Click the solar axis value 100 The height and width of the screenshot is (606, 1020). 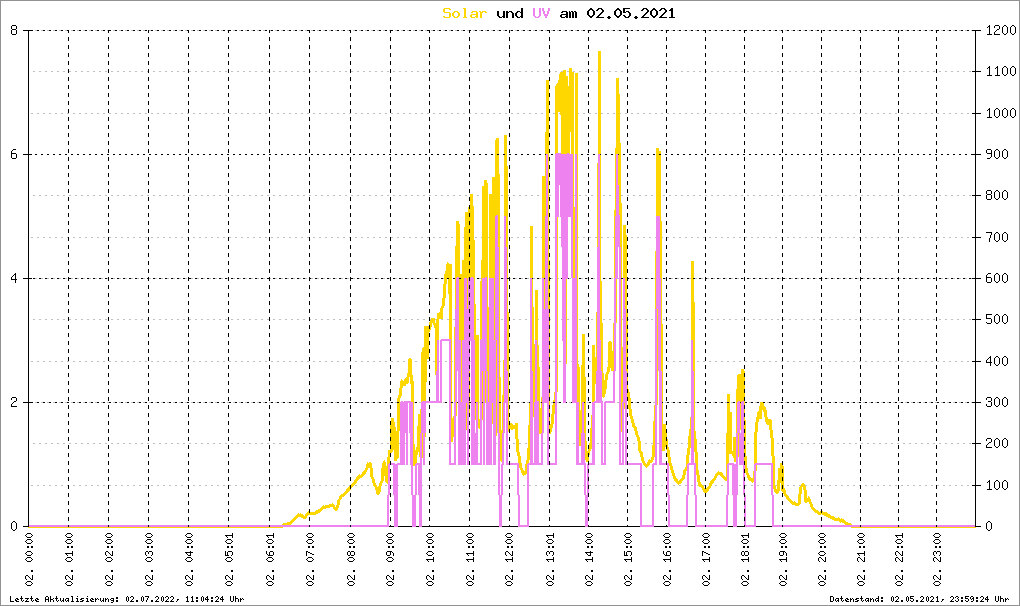click(996, 485)
